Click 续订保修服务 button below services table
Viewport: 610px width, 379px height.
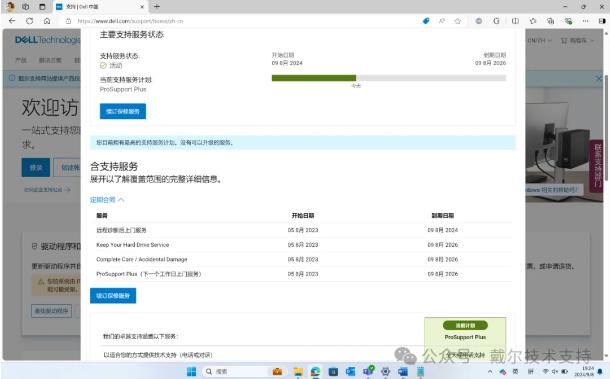(113, 296)
